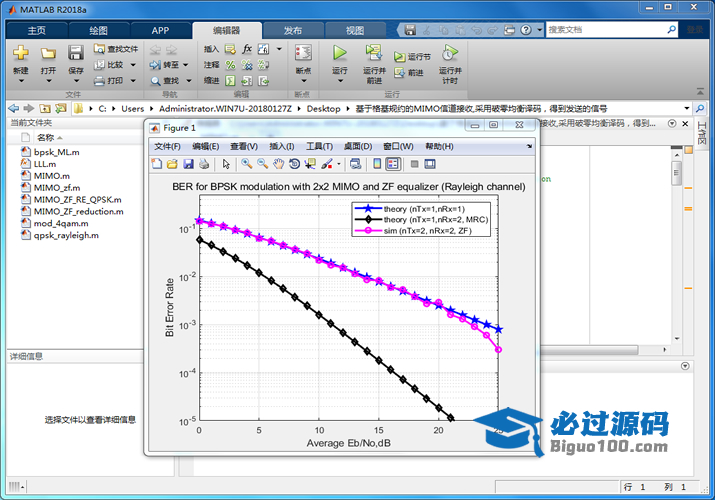
Task: Click the Figure 1 save figure icon
Action: point(188,164)
